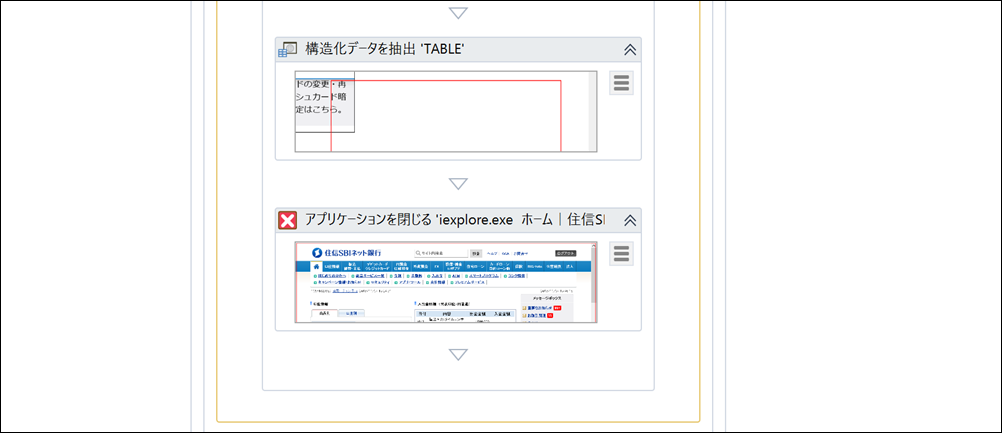Click the insertion arrow above the TABLE activity

[458, 13]
